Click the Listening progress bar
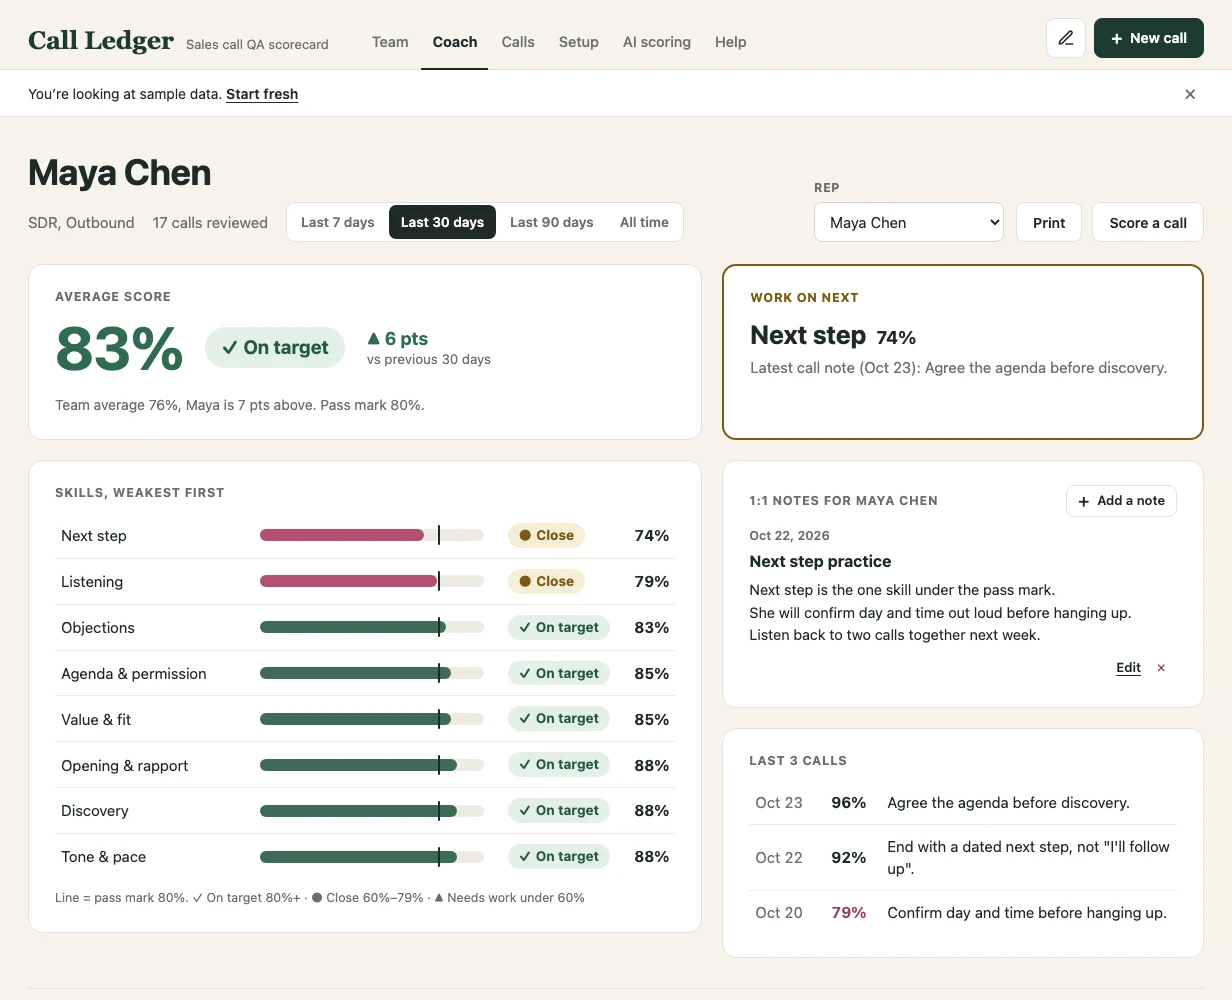Viewport: 1232px width, 1000px height. click(372, 581)
